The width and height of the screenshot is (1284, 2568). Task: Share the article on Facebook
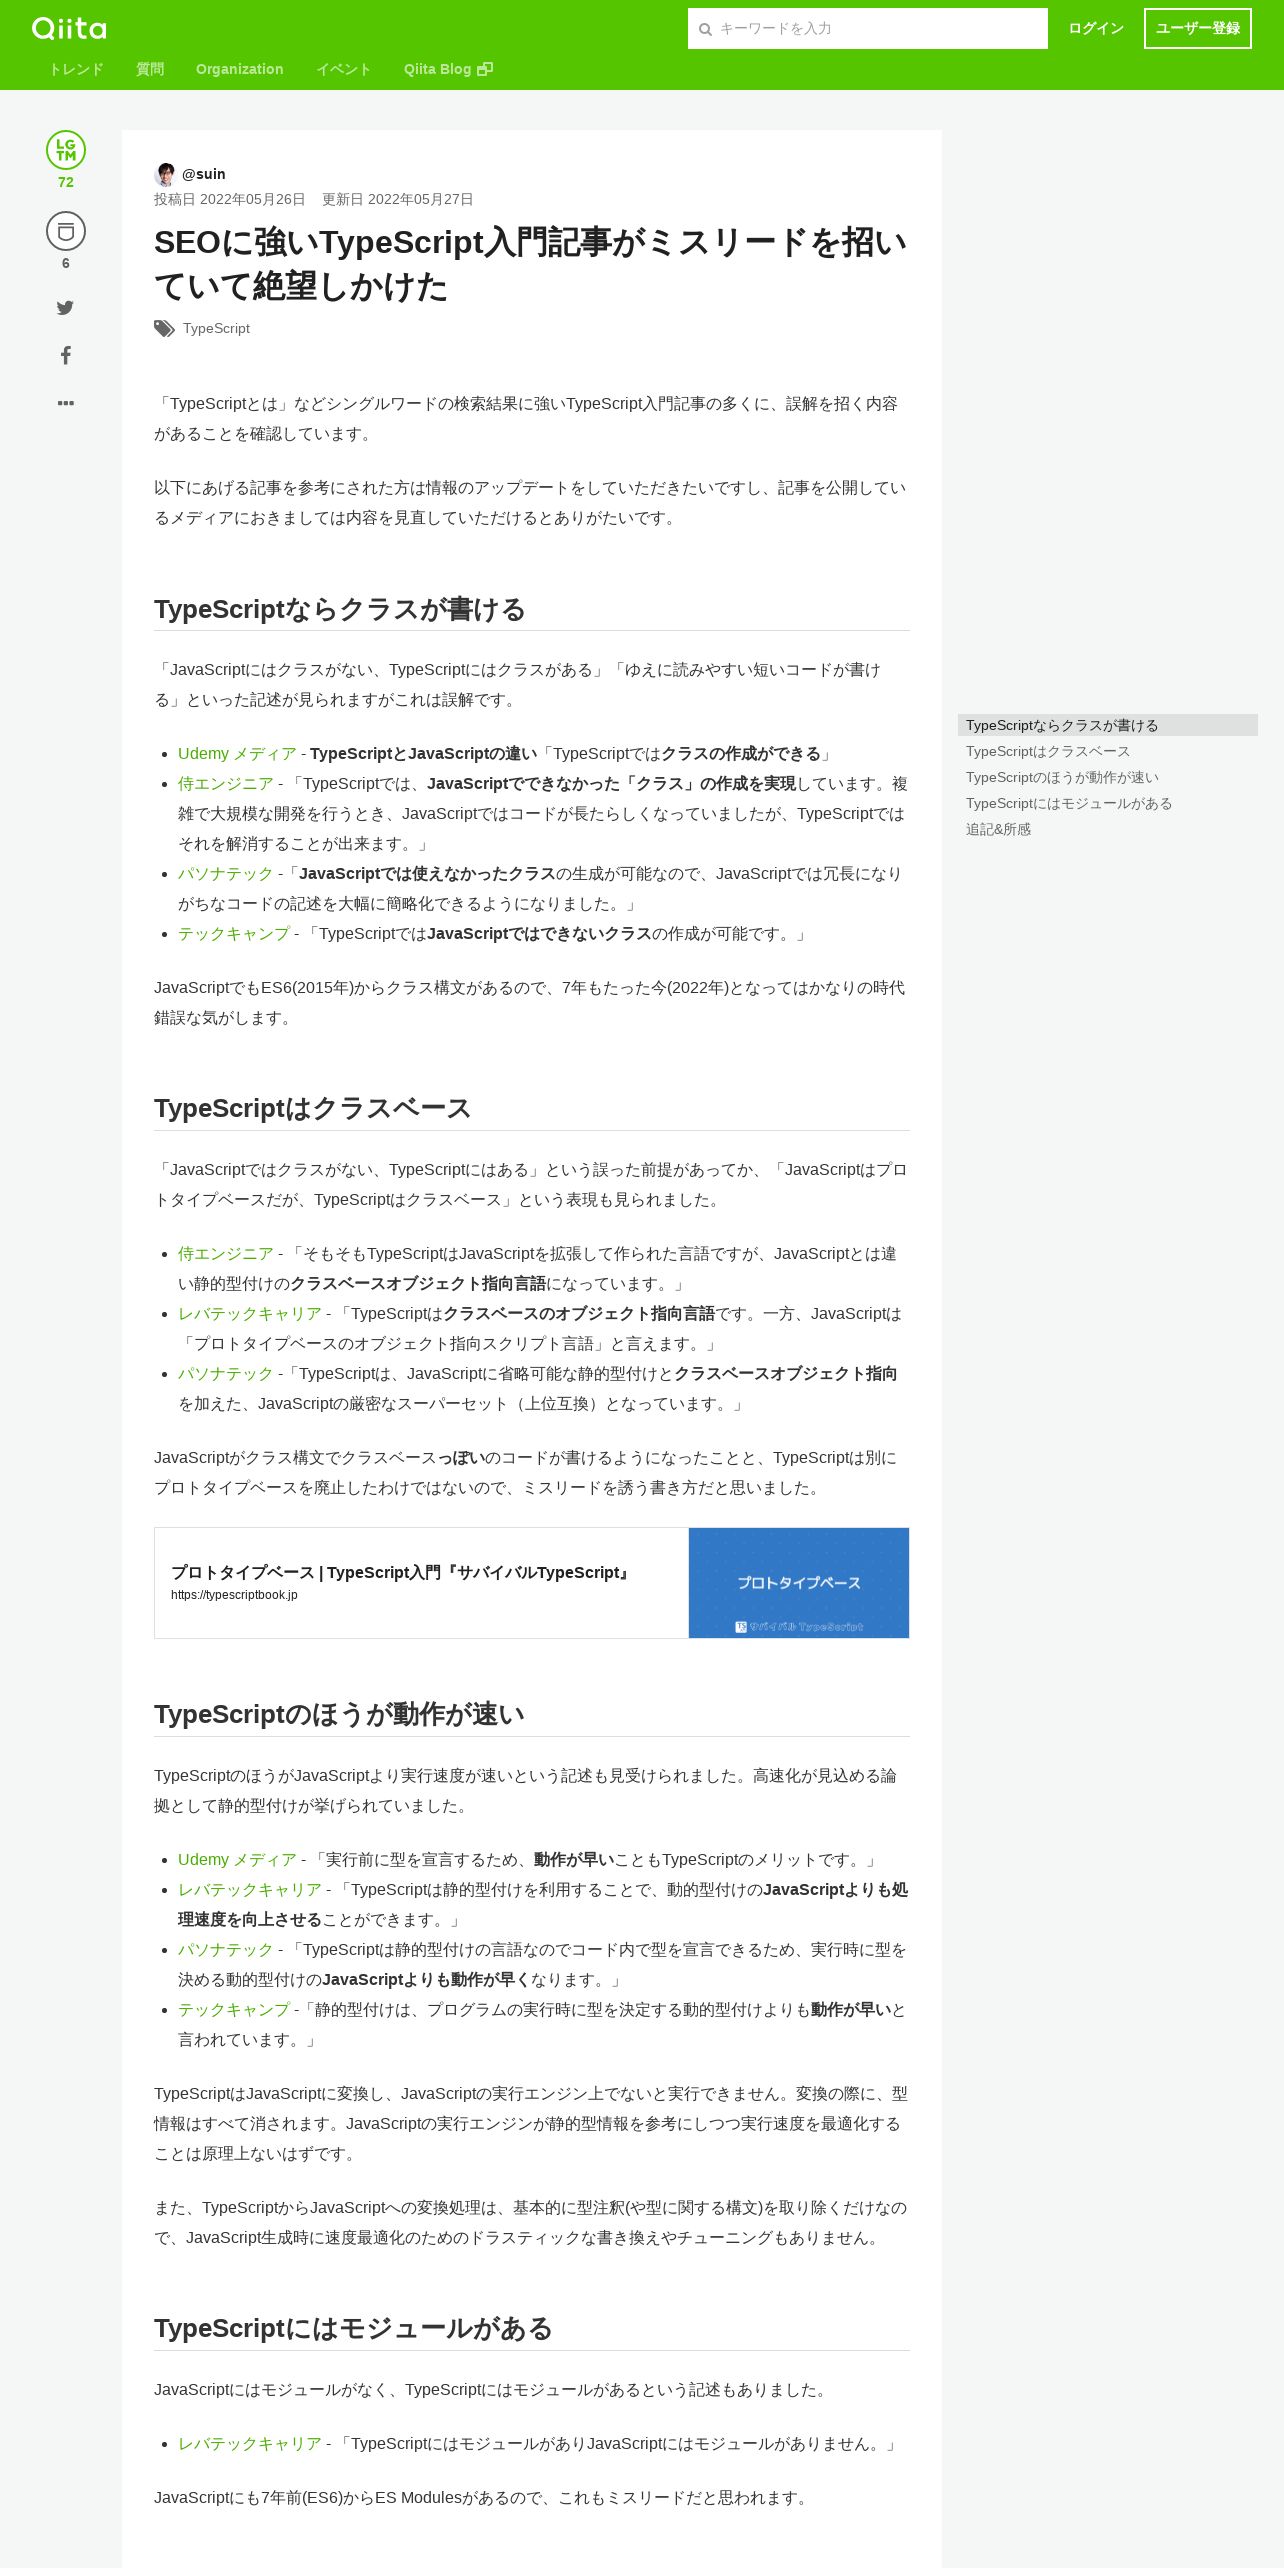coord(65,355)
